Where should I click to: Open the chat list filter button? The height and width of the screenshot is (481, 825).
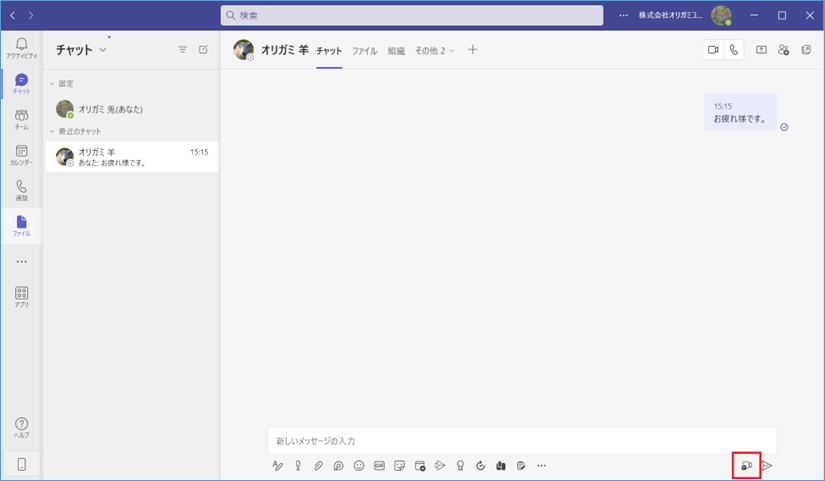[182, 49]
